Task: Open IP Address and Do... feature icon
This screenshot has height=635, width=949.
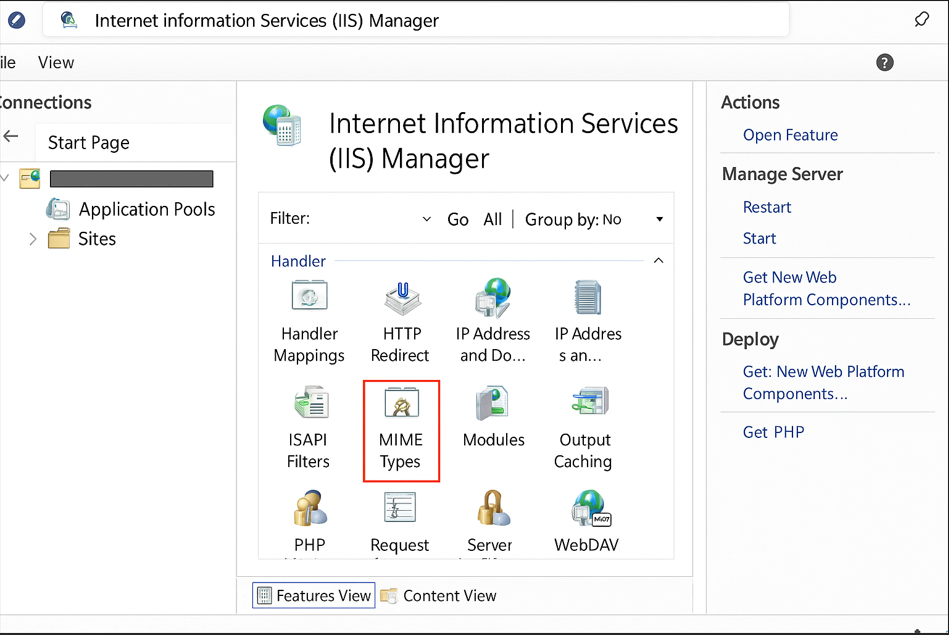Action: pos(493,297)
